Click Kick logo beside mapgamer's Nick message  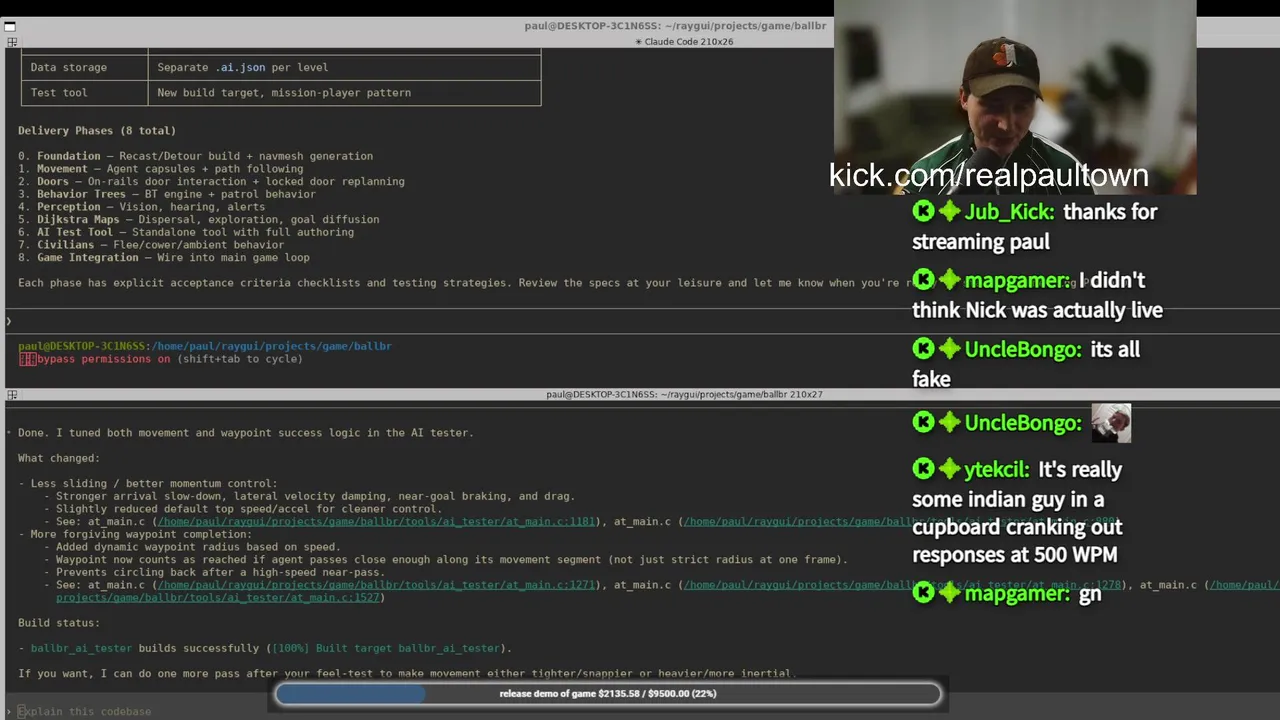(923, 281)
